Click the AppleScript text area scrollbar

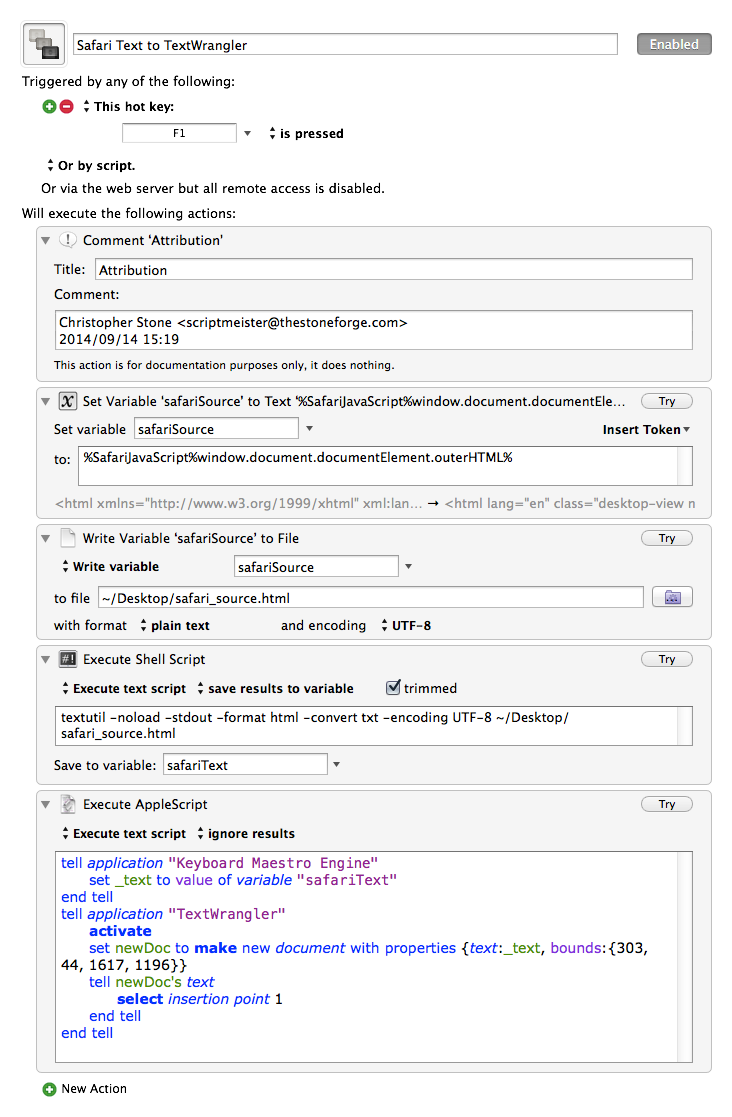click(x=685, y=957)
